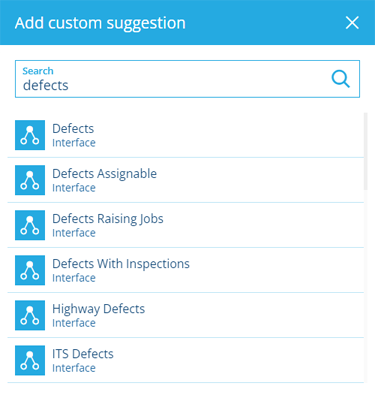The width and height of the screenshot is (375, 398).
Task: Click the scrollbar track below the thumb
Action: (x=366, y=287)
